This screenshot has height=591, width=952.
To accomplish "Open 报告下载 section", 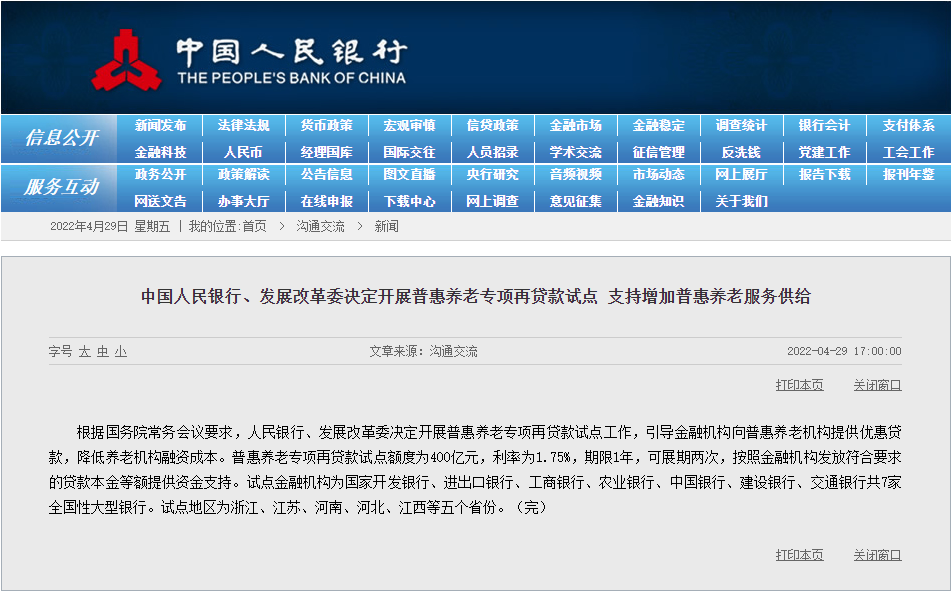I will 824,175.
